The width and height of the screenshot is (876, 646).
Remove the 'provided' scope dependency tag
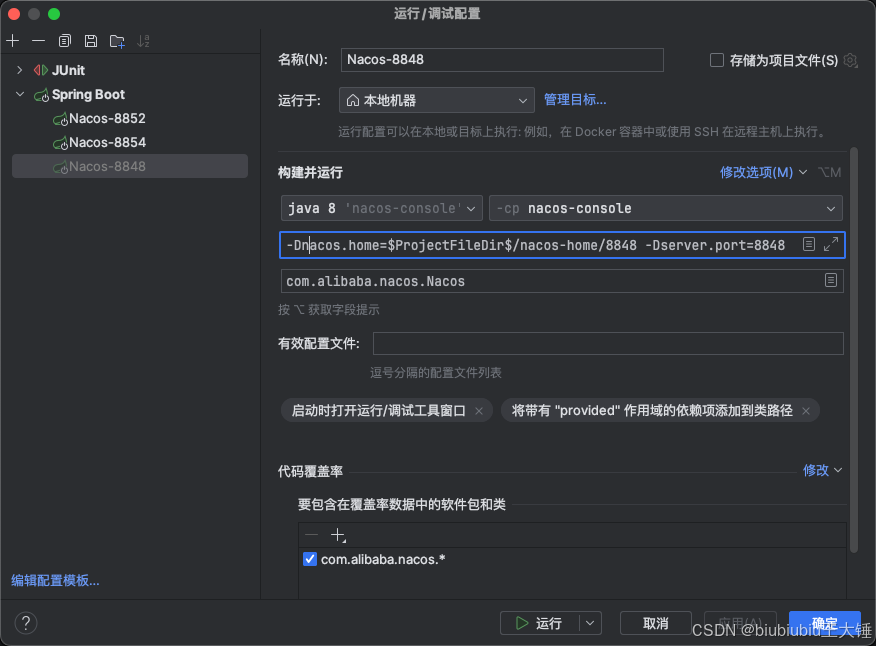[806, 411]
